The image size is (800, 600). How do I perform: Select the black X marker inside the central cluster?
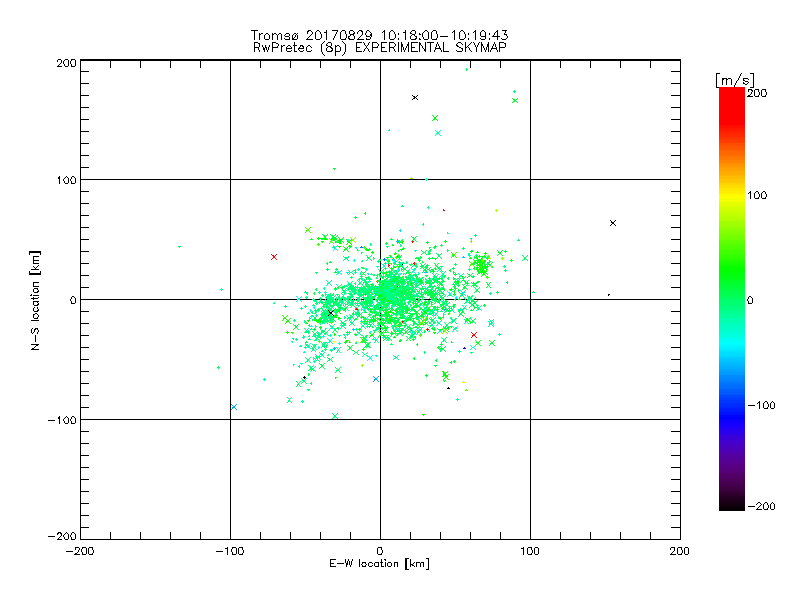pos(331,313)
